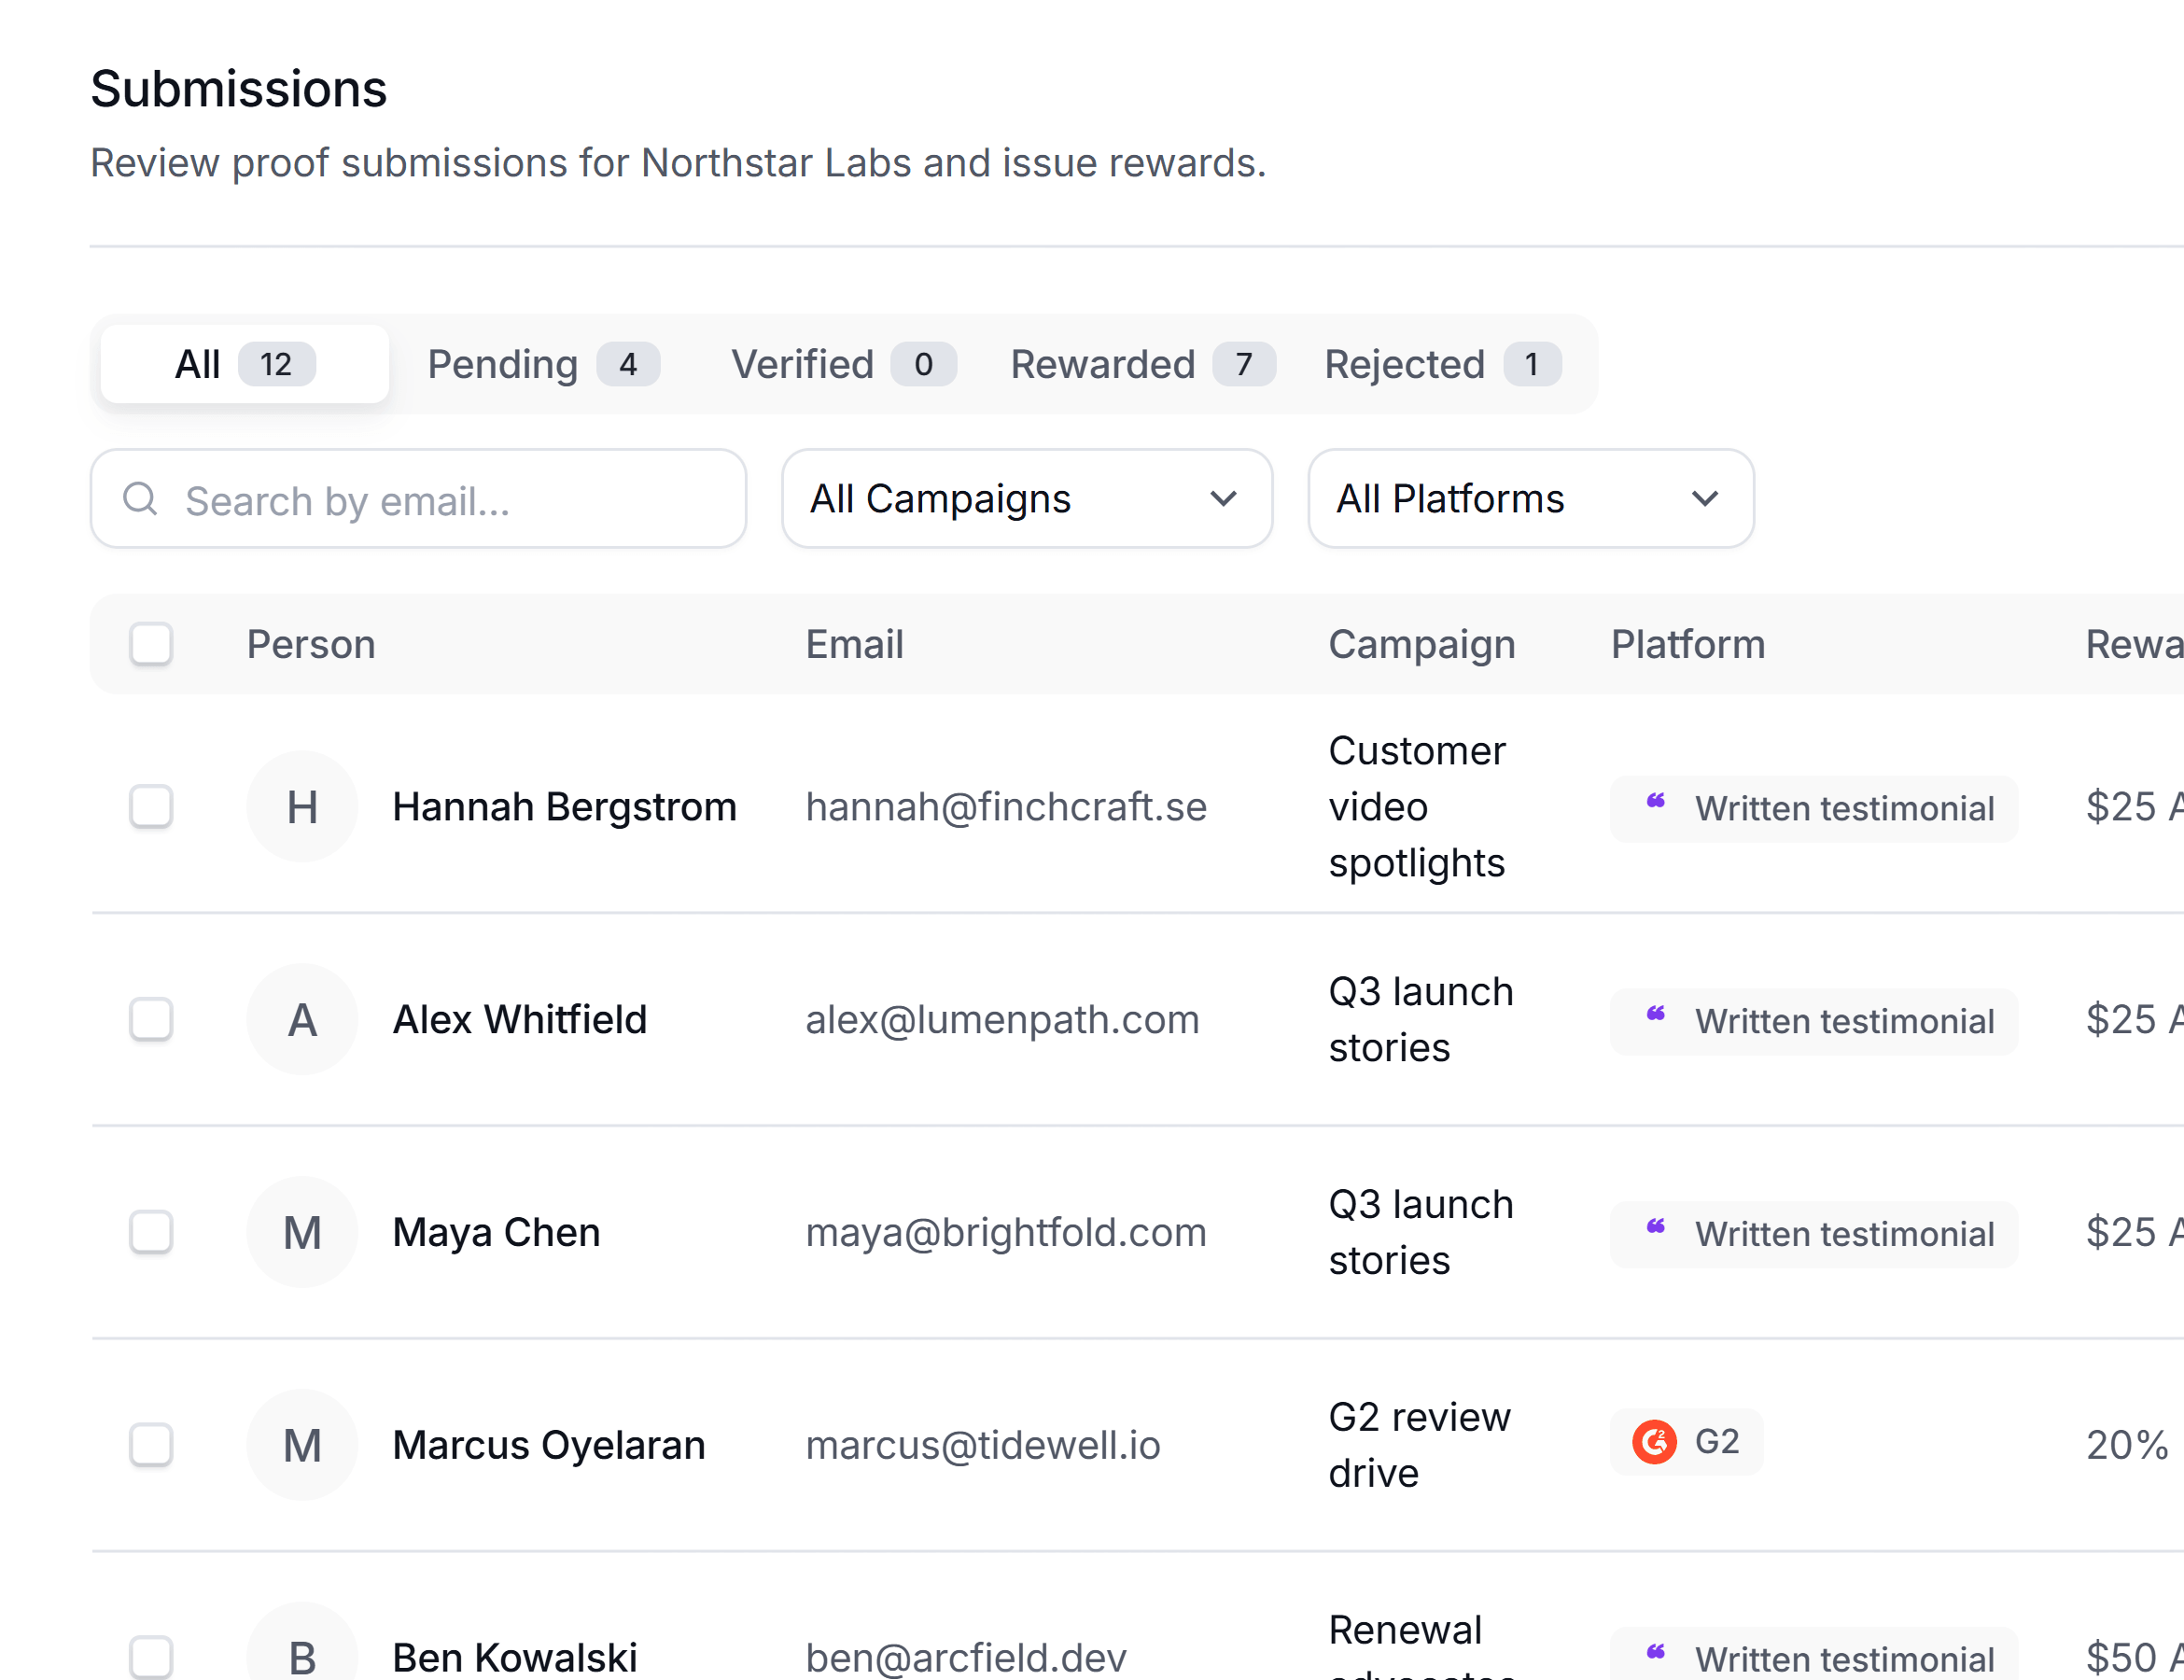This screenshot has width=2184, height=1680.
Task: Focus the Search by email field
Action: pos(418,498)
